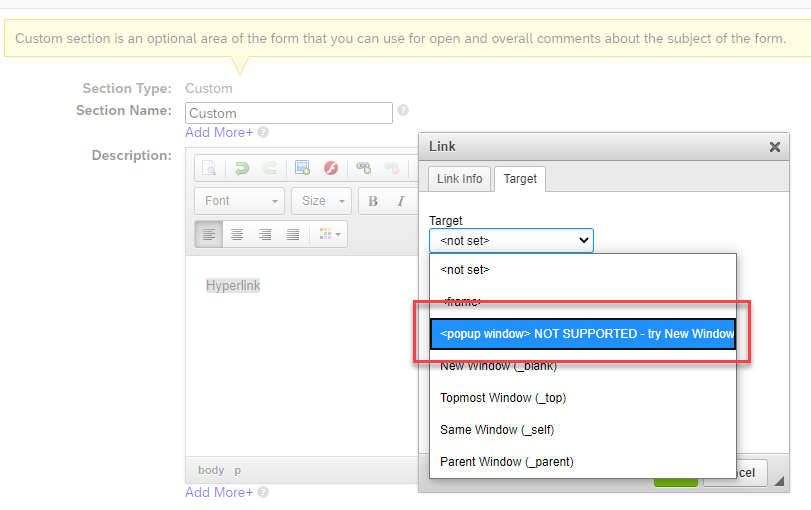Toggle bold formatting with B
Screen dimensions: 811x510
pos(373,201)
